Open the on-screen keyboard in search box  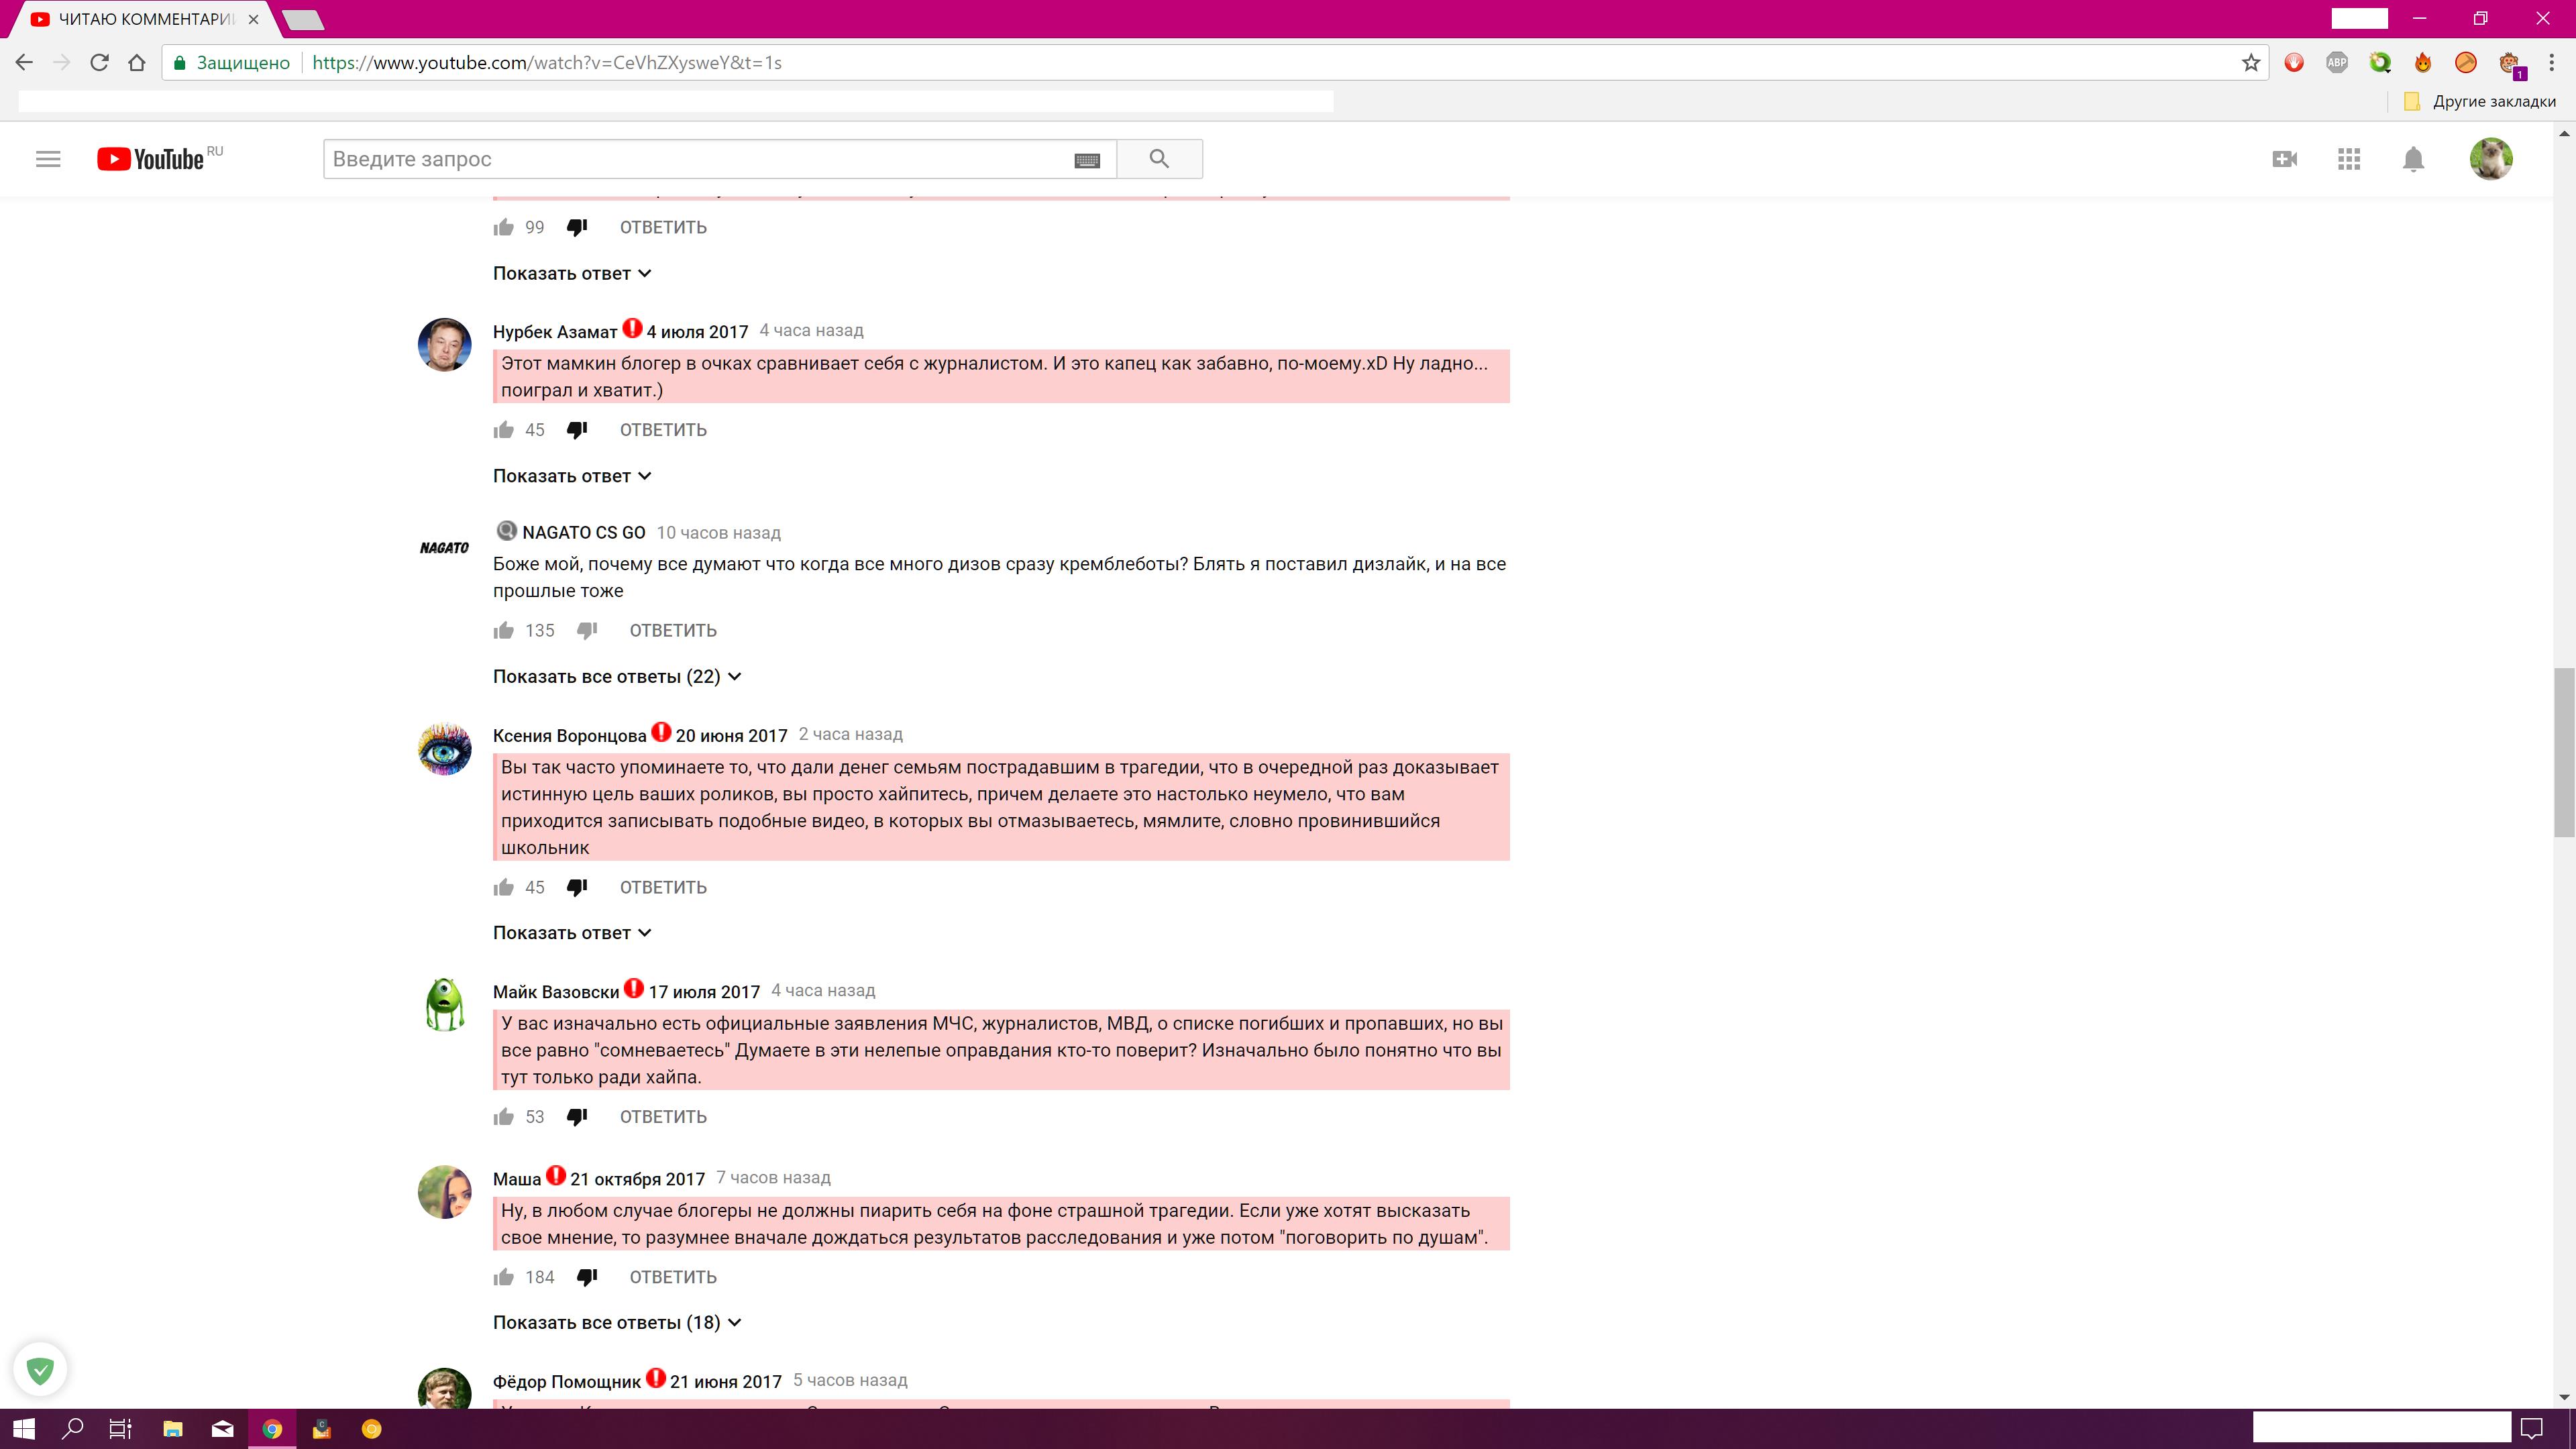(1087, 160)
